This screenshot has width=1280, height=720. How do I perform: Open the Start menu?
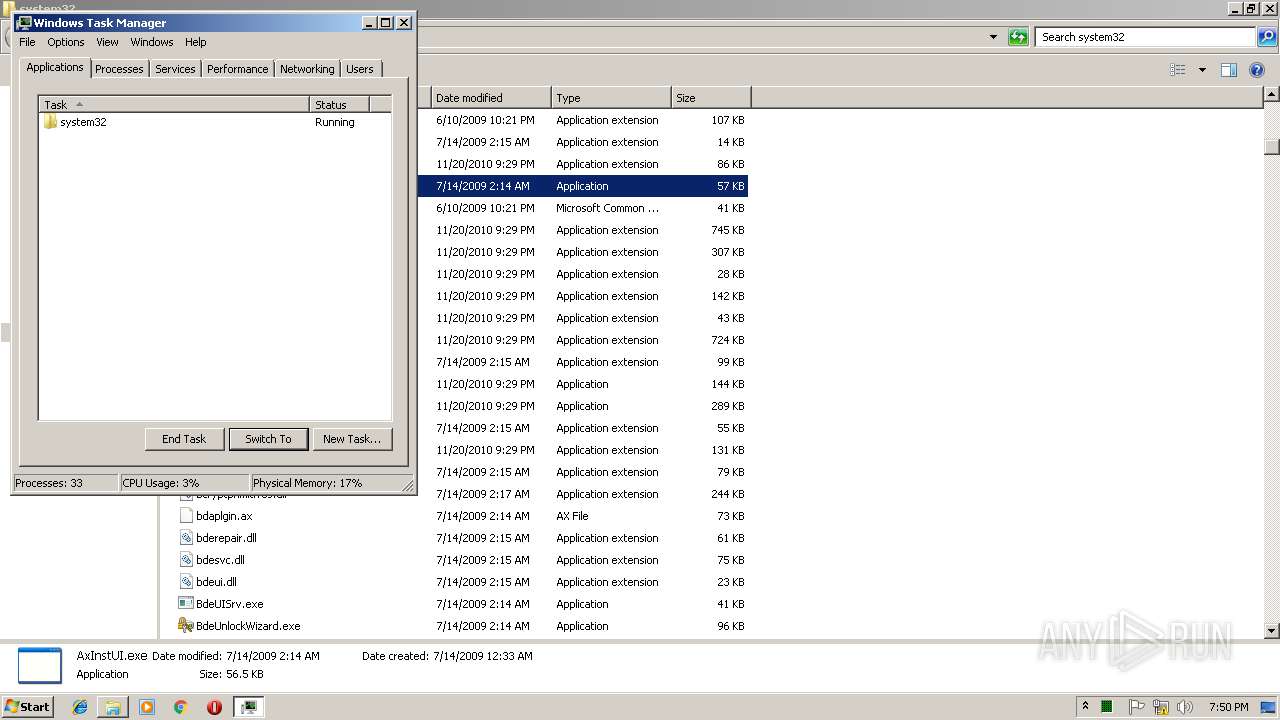(27, 707)
